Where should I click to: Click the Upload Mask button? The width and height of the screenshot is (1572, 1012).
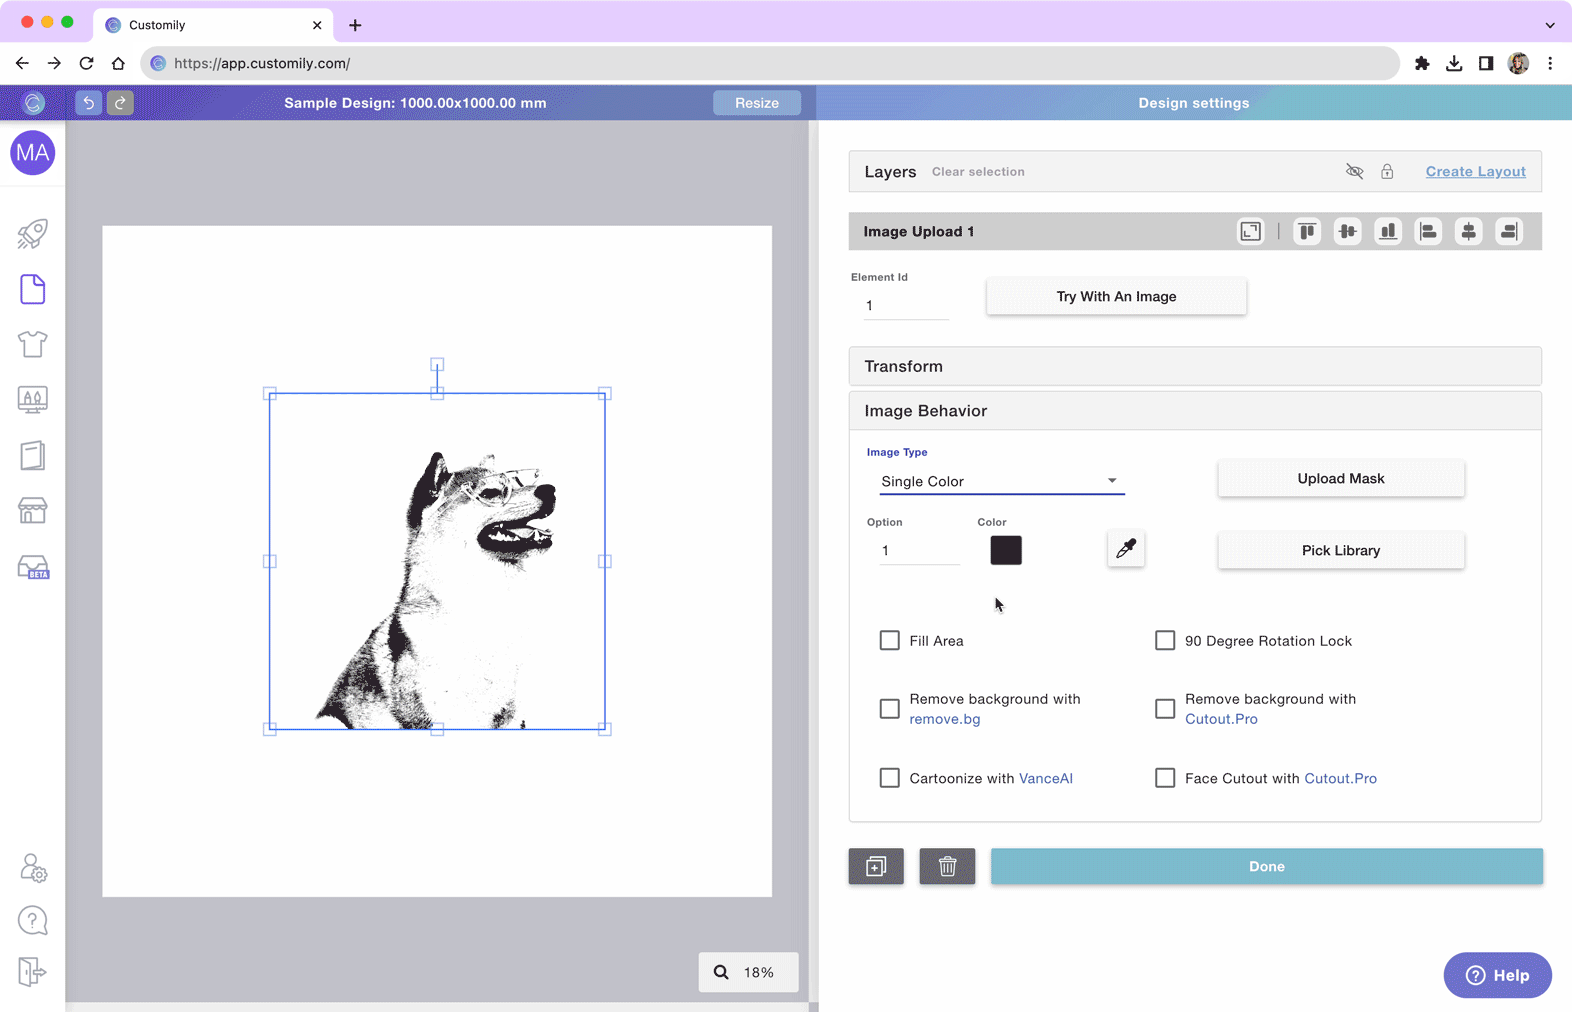(1340, 479)
